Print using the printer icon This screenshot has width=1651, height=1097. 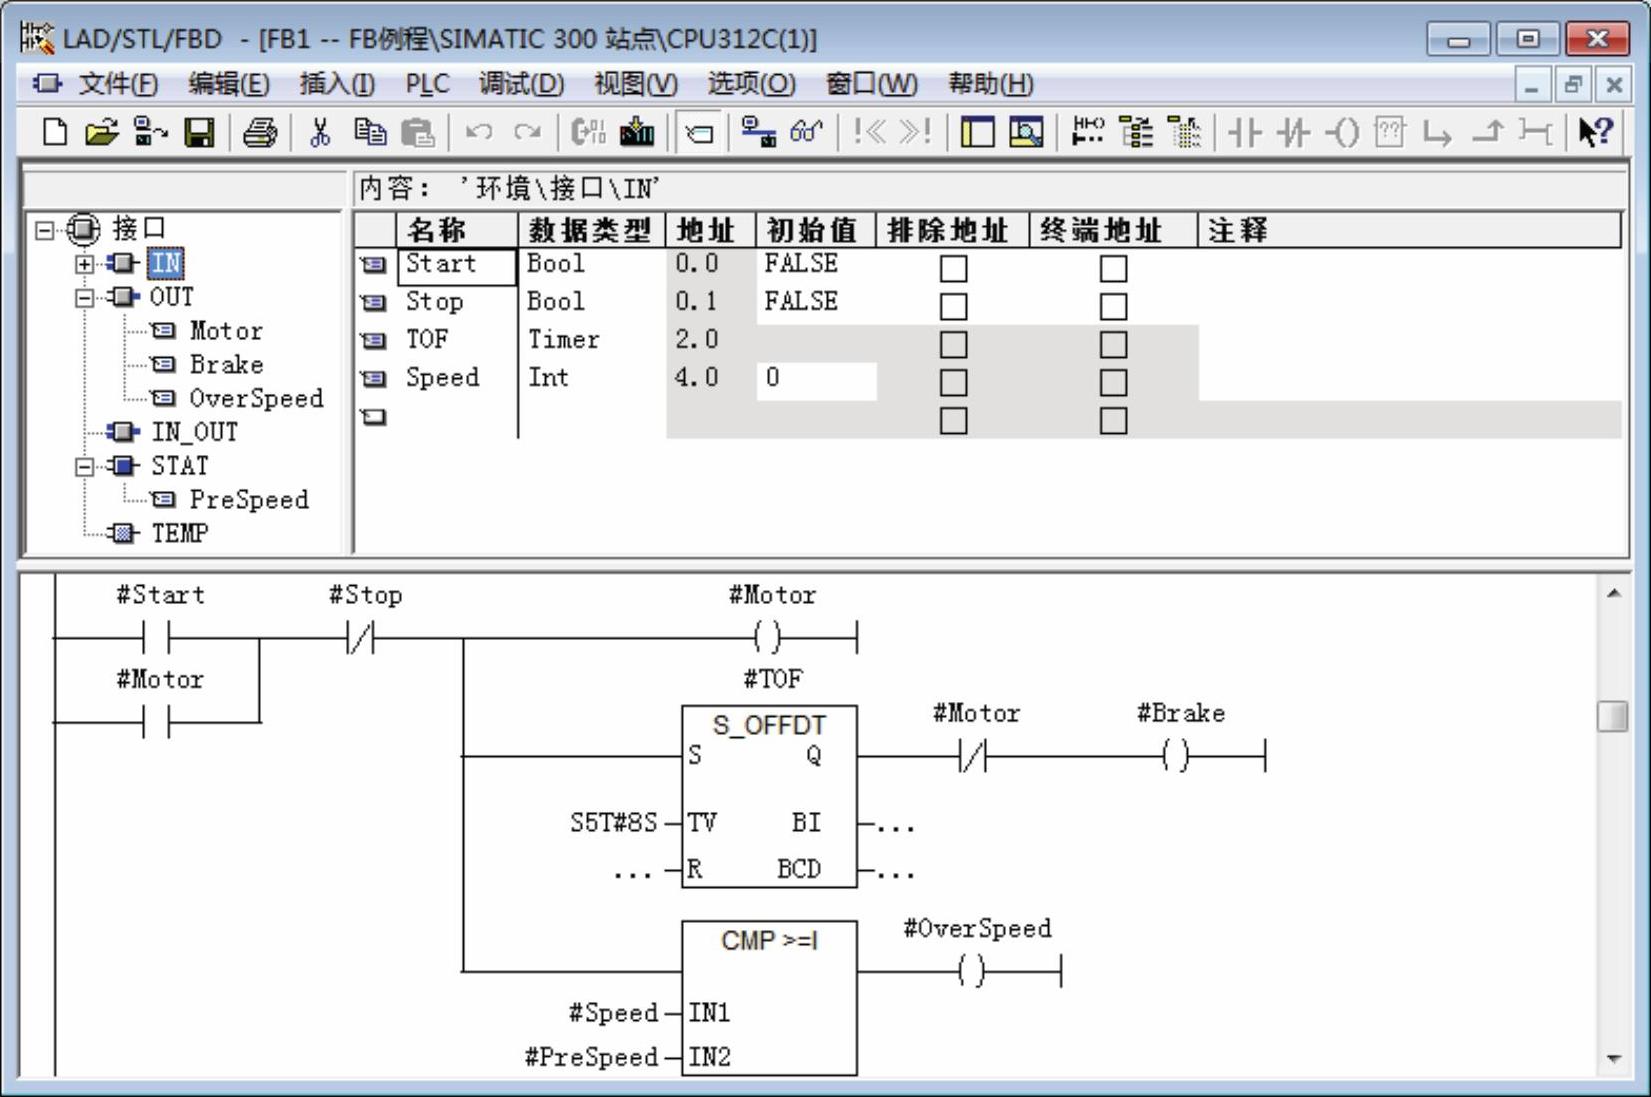pos(260,132)
